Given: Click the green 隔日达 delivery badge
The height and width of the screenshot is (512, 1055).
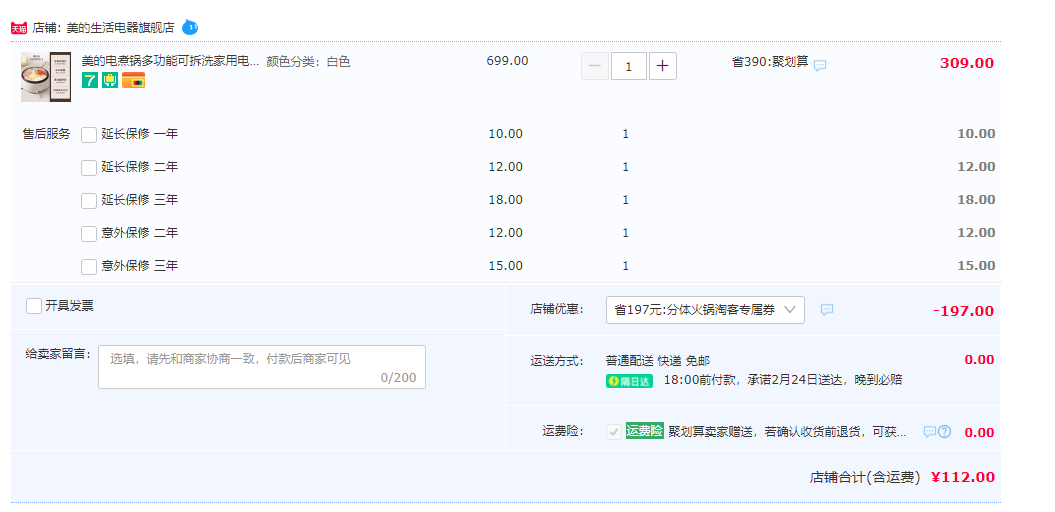Looking at the screenshot, I should (630, 381).
